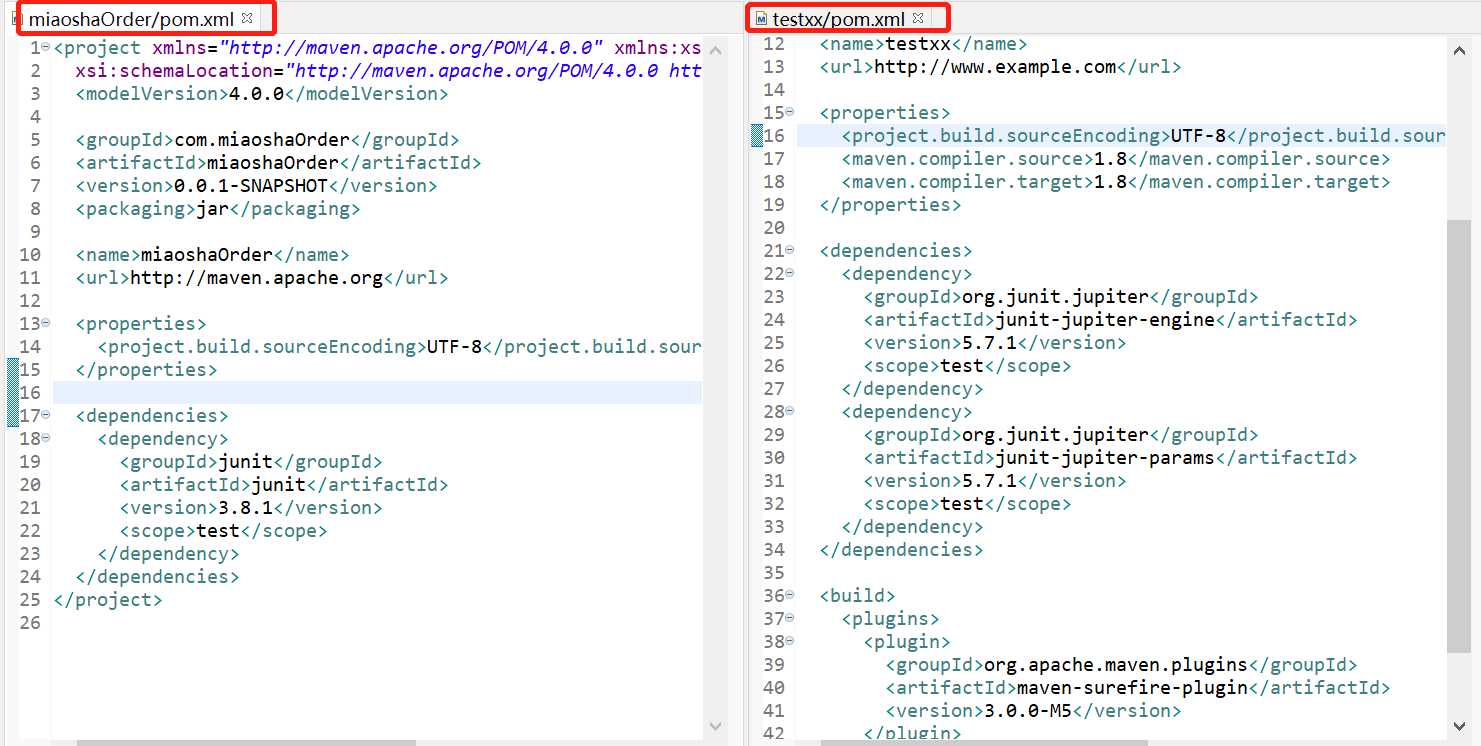Image resolution: width=1481 pixels, height=746 pixels.
Task: Click scope test on line 26 in testxx
Action: [967, 366]
